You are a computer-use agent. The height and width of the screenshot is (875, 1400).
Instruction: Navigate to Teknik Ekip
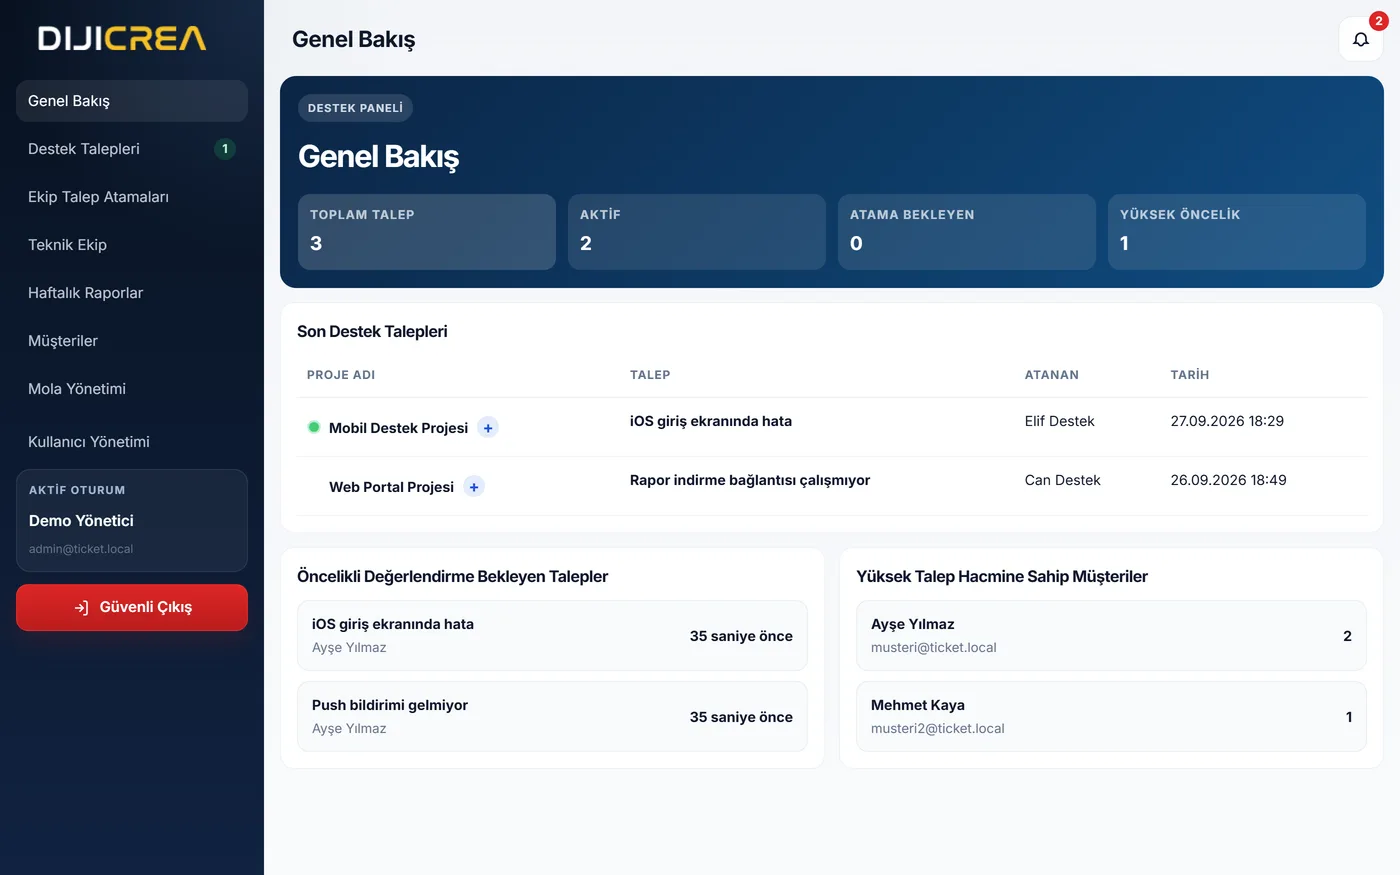[132, 245]
